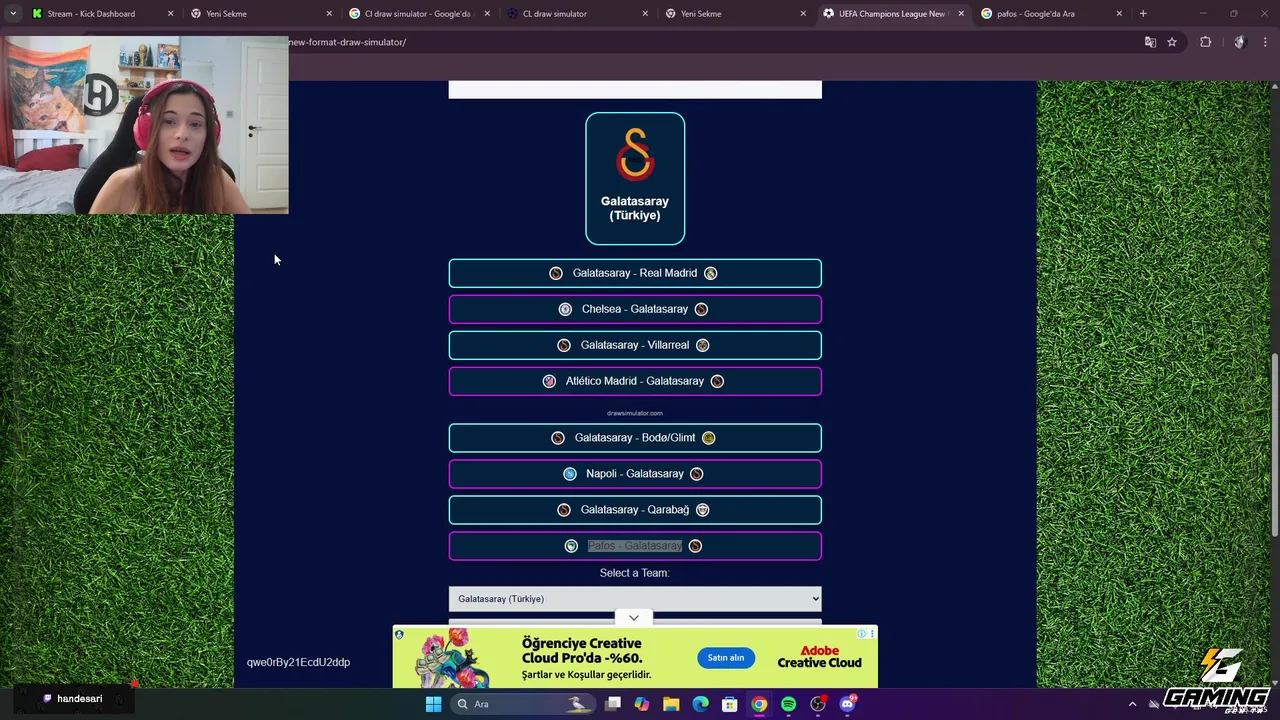Open Copilot from the taskbar
Screen dimensions: 1280x720
click(x=641, y=704)
